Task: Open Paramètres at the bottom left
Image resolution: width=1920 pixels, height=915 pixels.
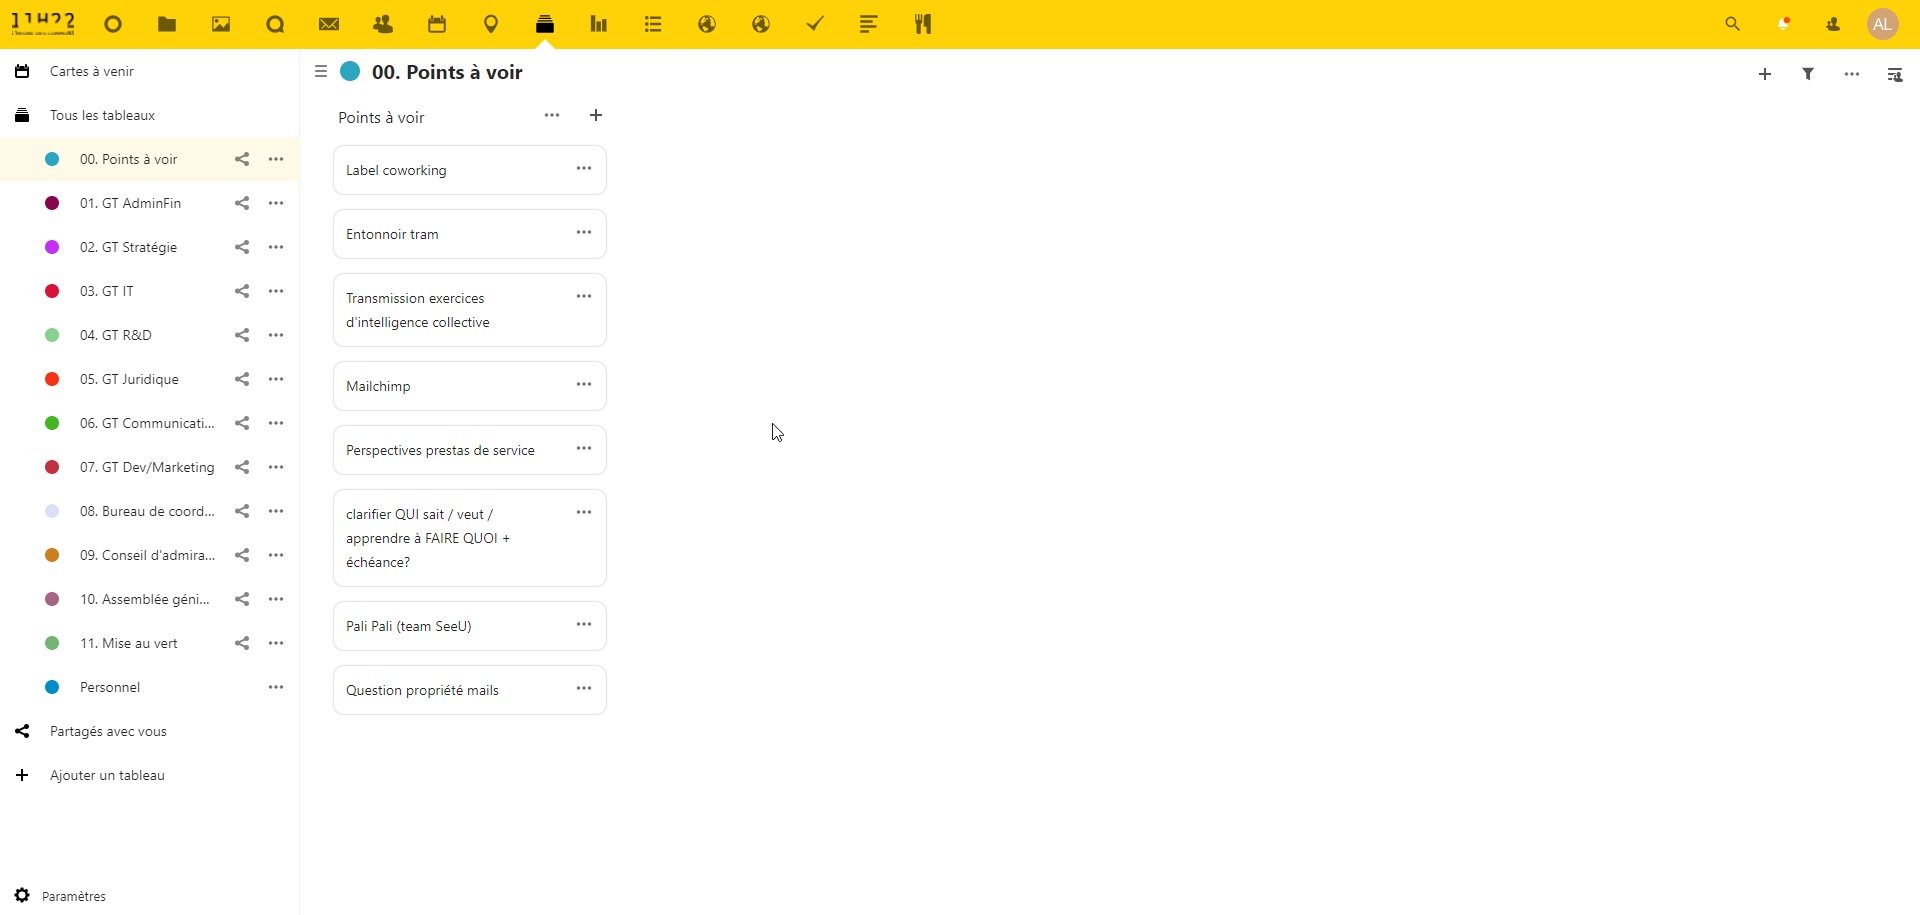Action: point(73,896)
